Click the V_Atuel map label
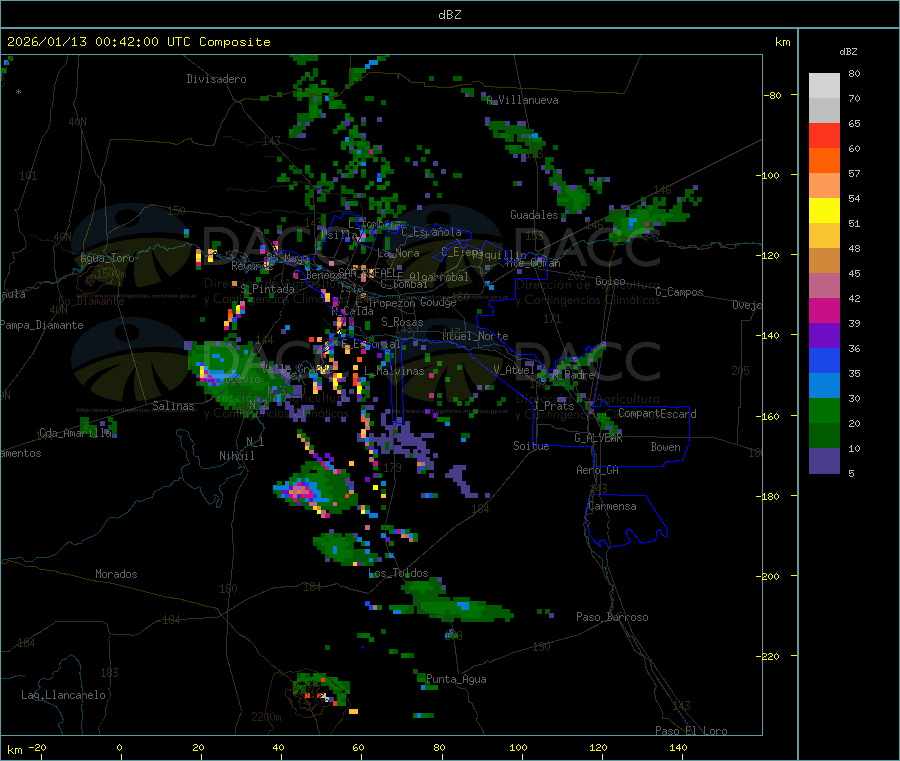The image size is (900, 761). pos(514,370)
